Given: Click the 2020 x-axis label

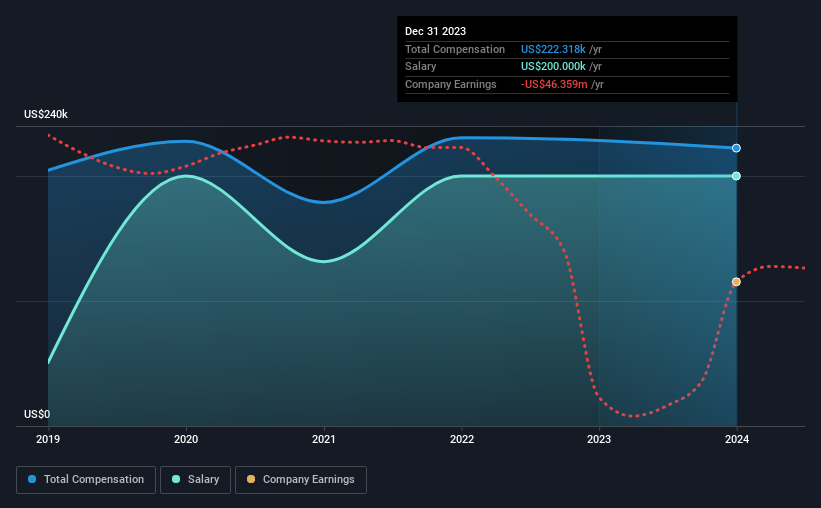Looking at the screenshot, I should pyautogui.click(x=186, y=439).
